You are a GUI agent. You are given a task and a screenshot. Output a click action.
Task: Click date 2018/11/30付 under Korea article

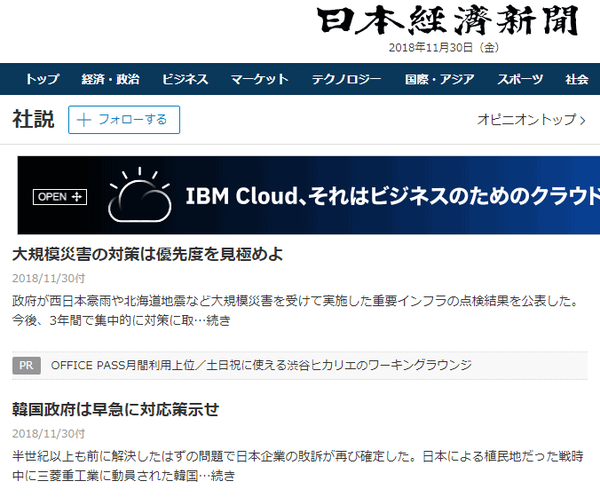[x=49, y=433]
